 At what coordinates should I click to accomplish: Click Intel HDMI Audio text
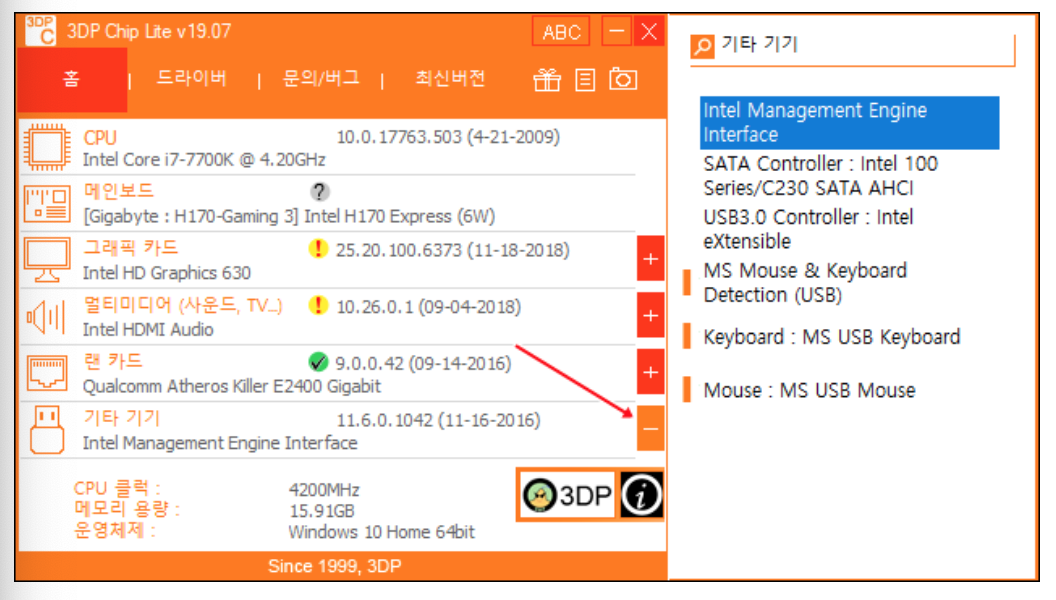148,329
